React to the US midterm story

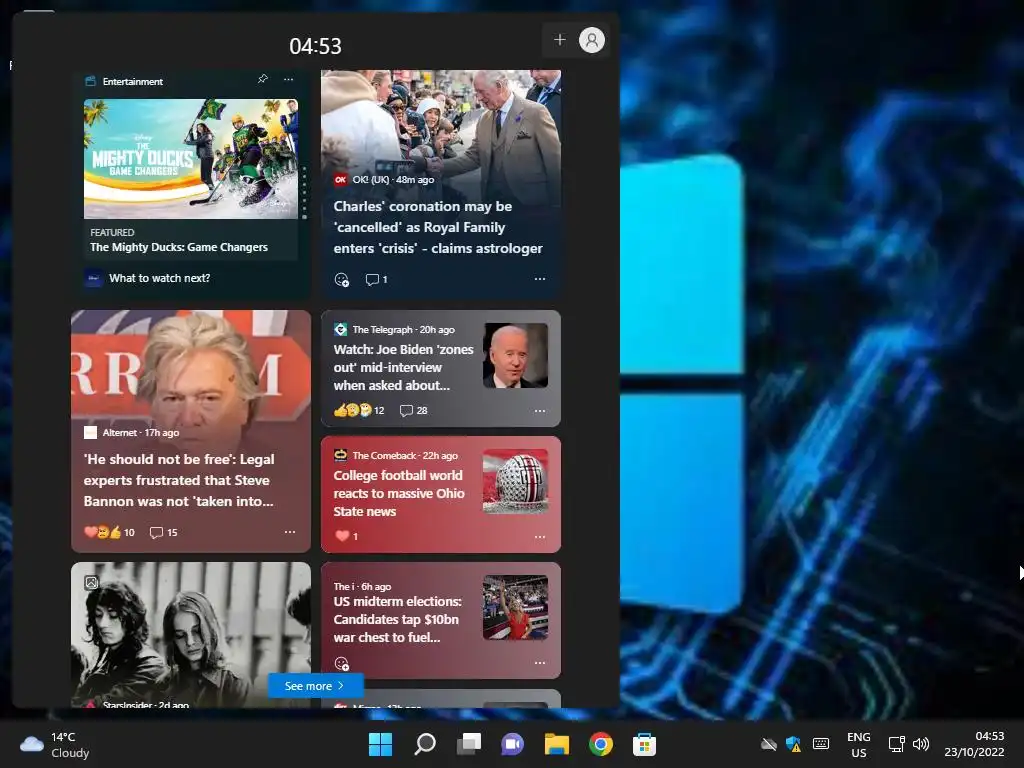(342, 664)
